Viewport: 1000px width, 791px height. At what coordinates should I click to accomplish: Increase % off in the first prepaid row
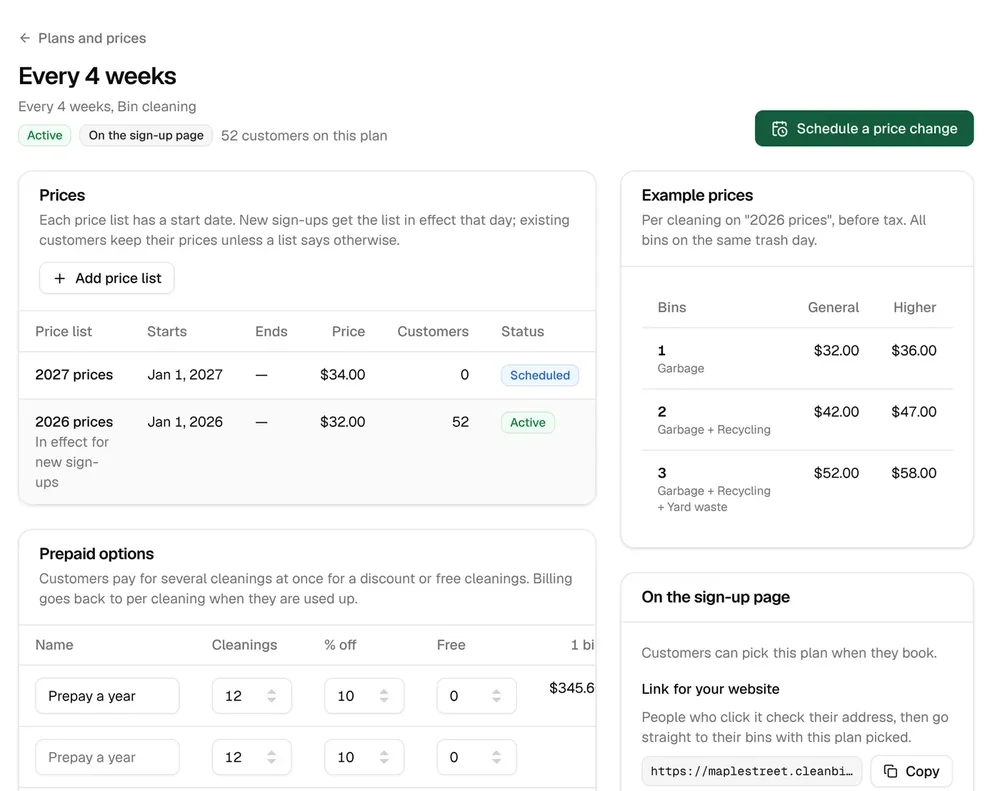[384, 691]
